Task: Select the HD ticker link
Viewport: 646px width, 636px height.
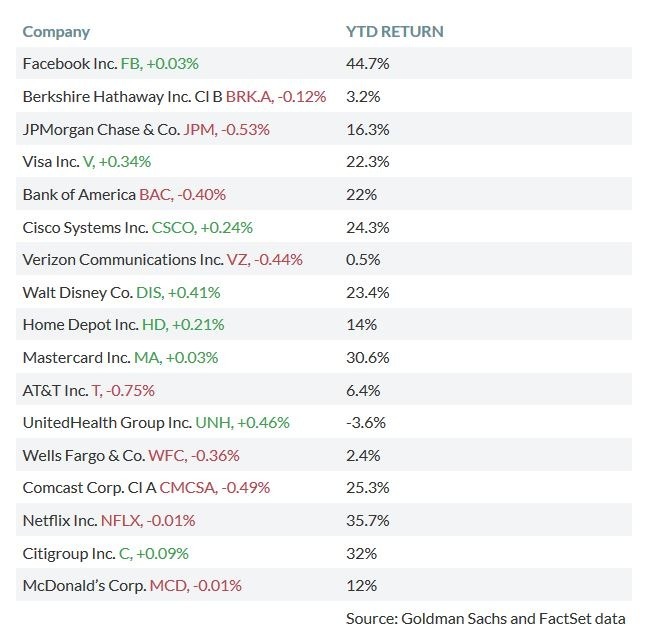Action: 154,324
